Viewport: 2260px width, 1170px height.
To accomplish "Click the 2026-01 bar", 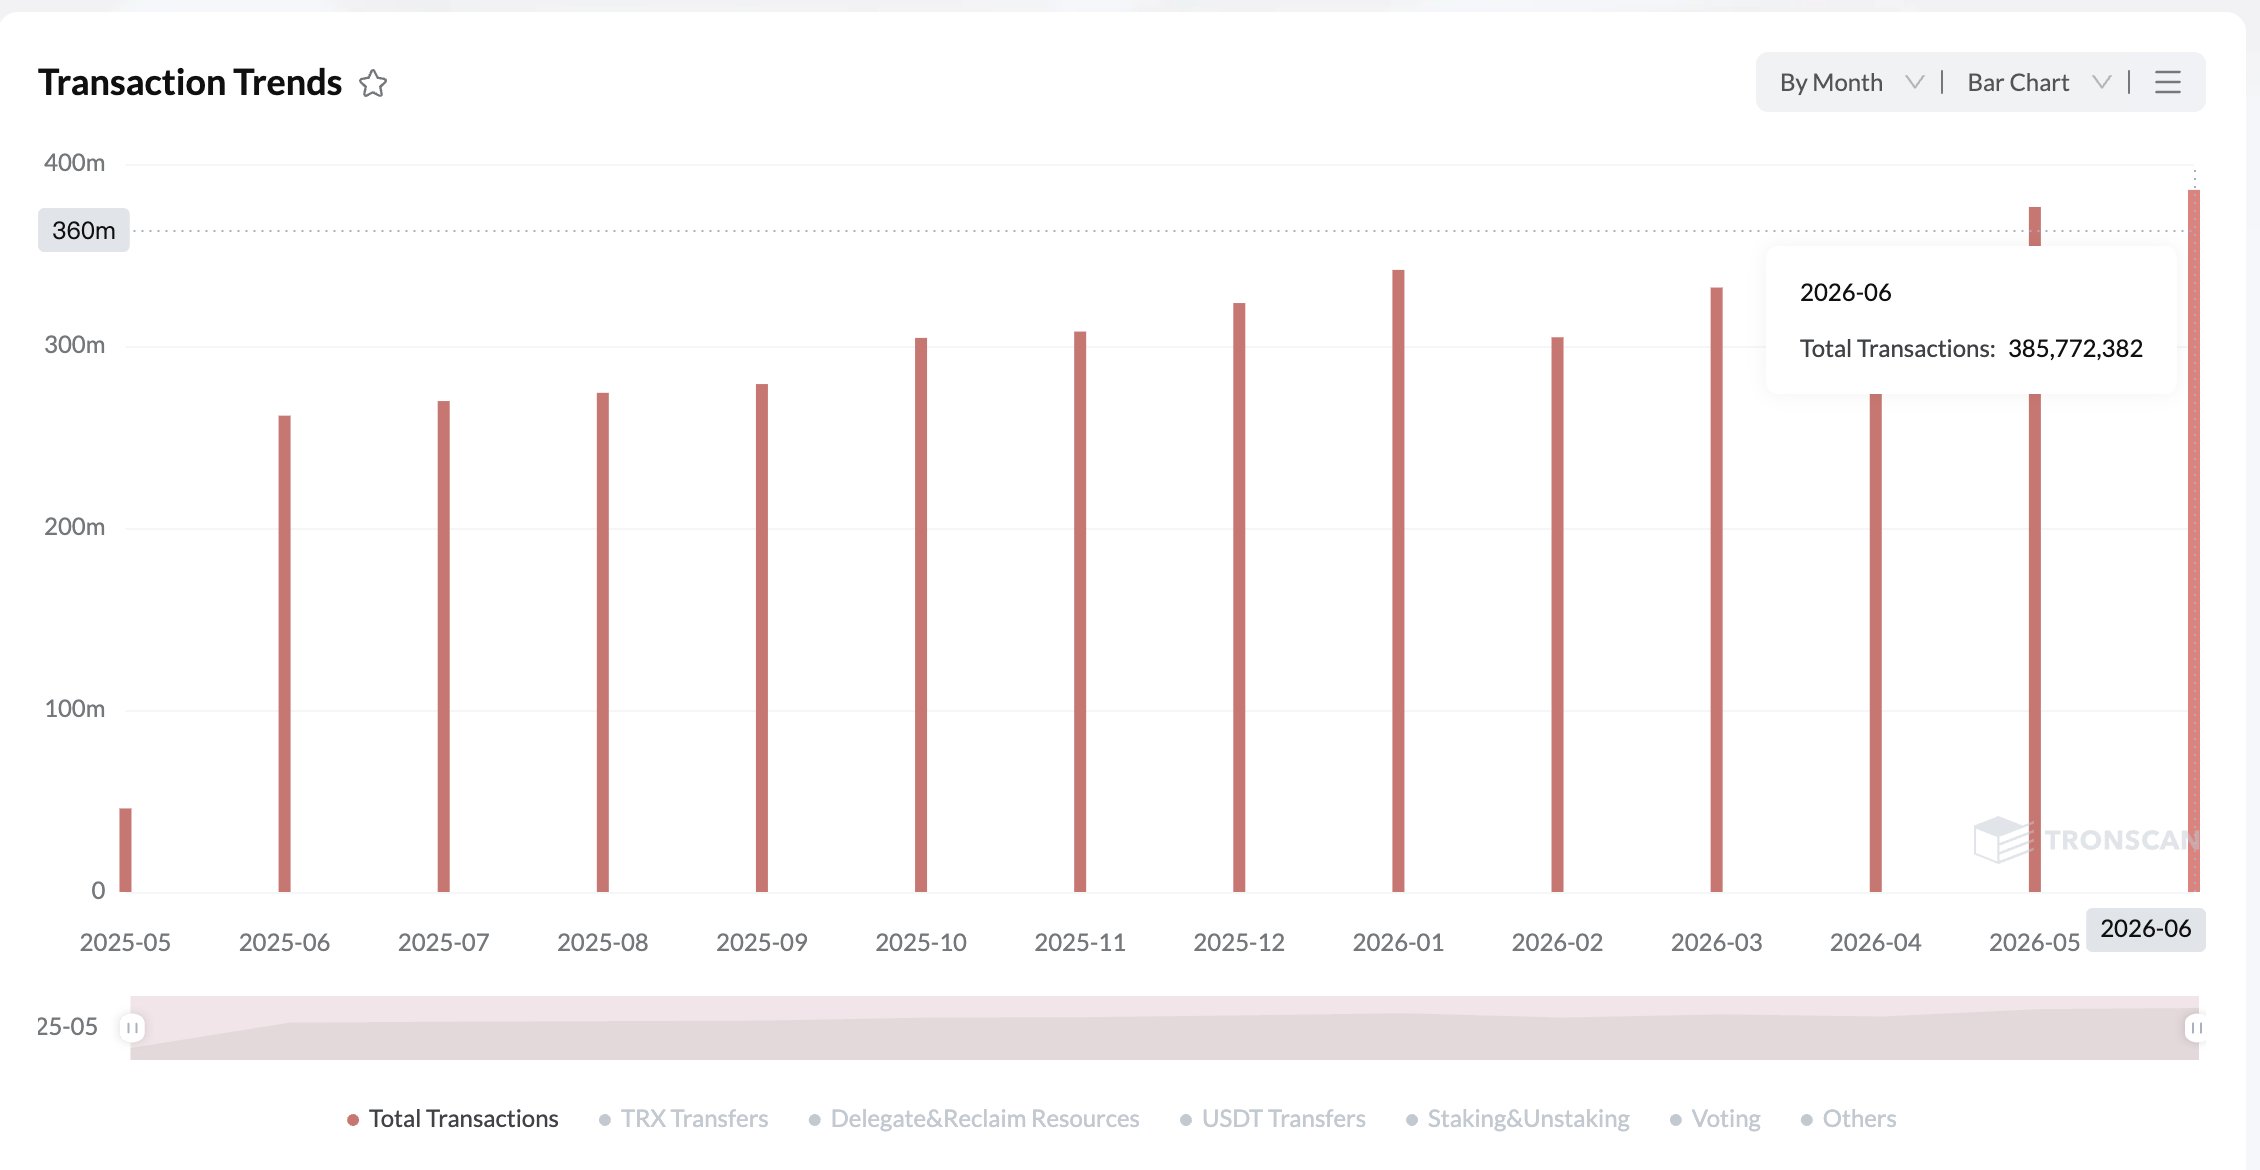I will pyautogui.click(x=1398, y=581).
